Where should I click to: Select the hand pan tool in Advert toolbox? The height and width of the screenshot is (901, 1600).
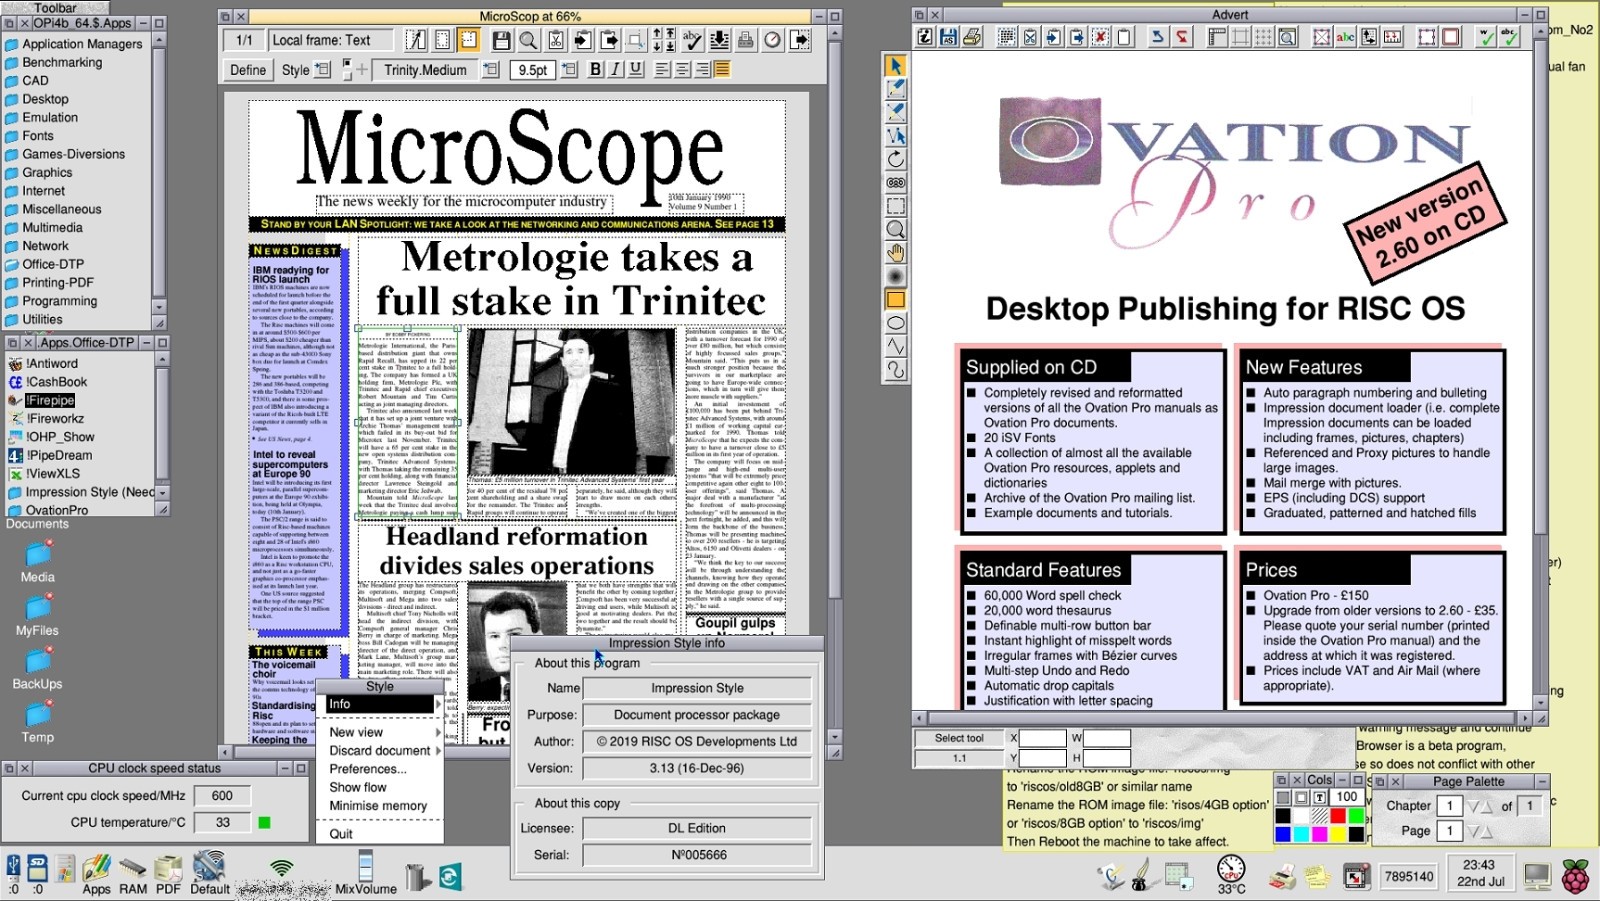[896, 253]
